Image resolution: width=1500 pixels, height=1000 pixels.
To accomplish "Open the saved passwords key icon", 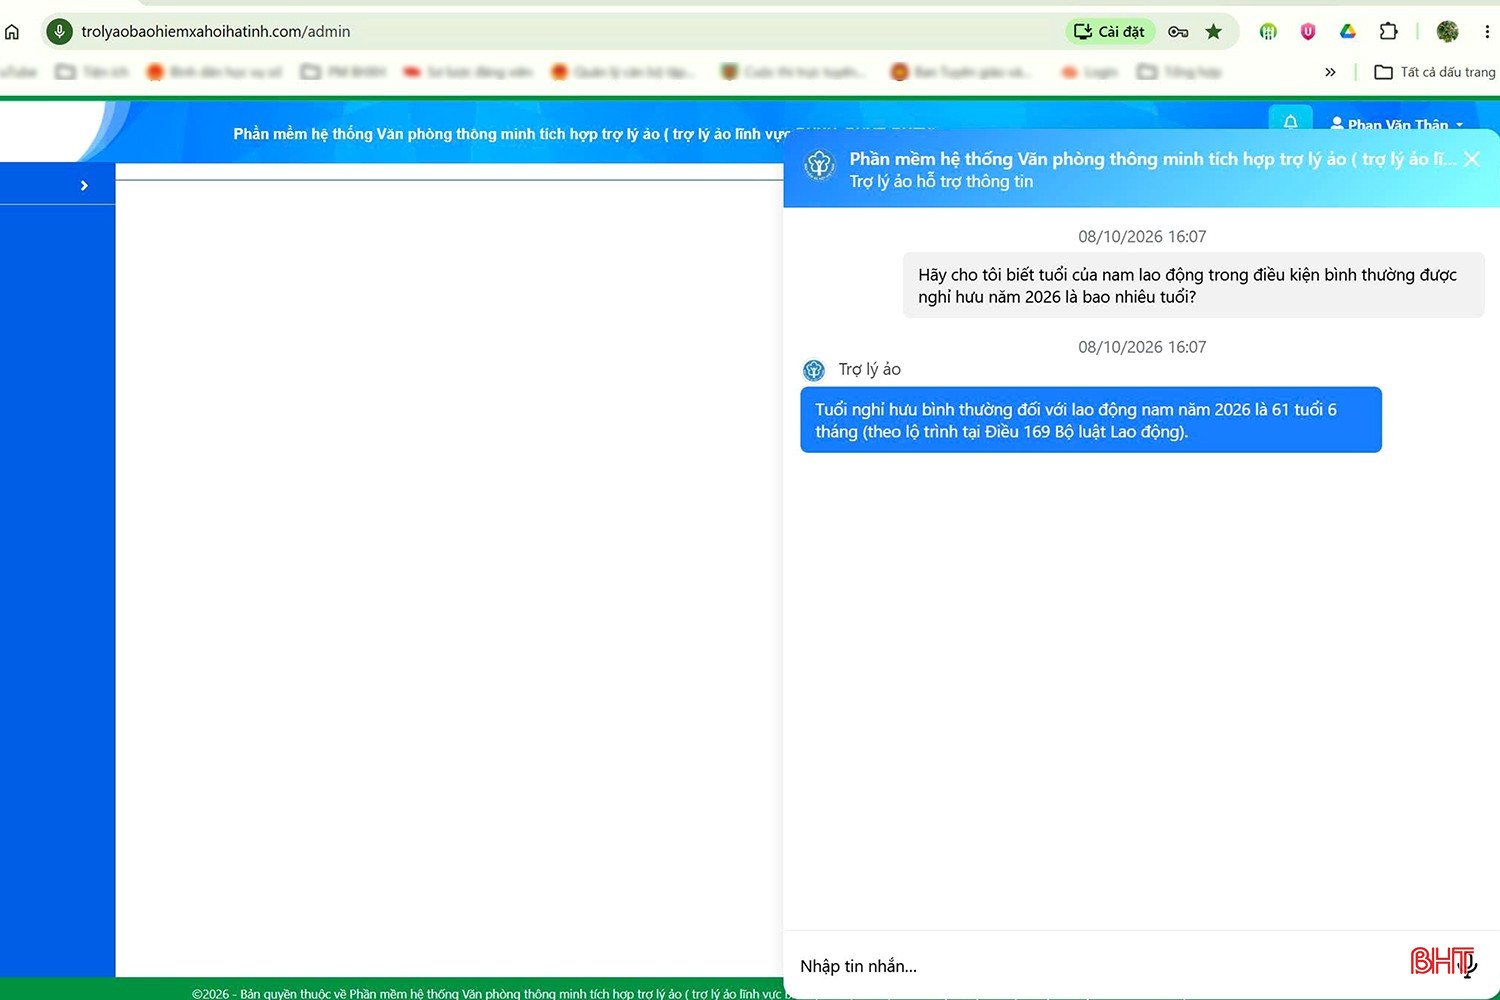I will tap(1178, 32).
